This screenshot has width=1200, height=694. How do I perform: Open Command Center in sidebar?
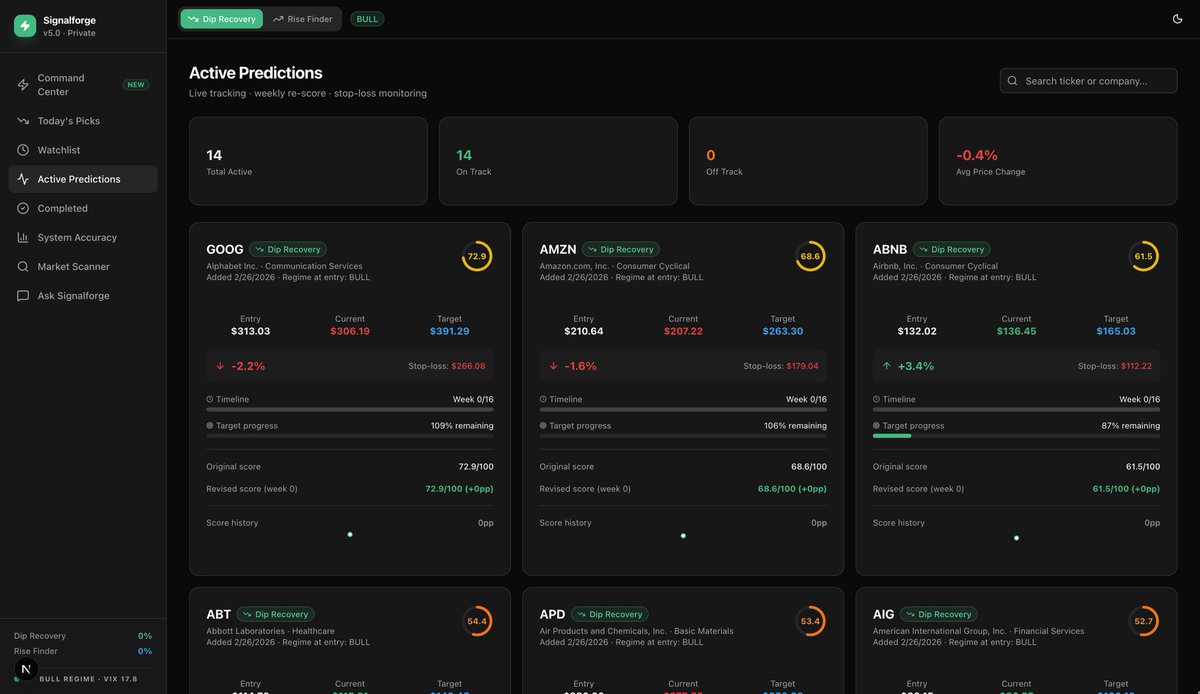(x=83, y=85)
